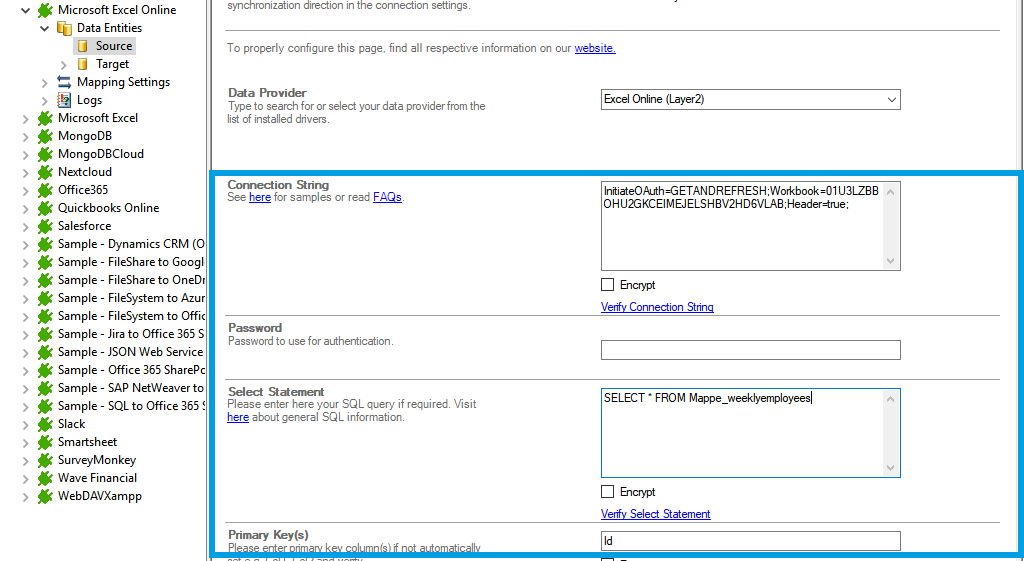This screenshot has height=561, width=1024.
Task: Click the Mapping Settings arrows icon
Action: point(64,82)
